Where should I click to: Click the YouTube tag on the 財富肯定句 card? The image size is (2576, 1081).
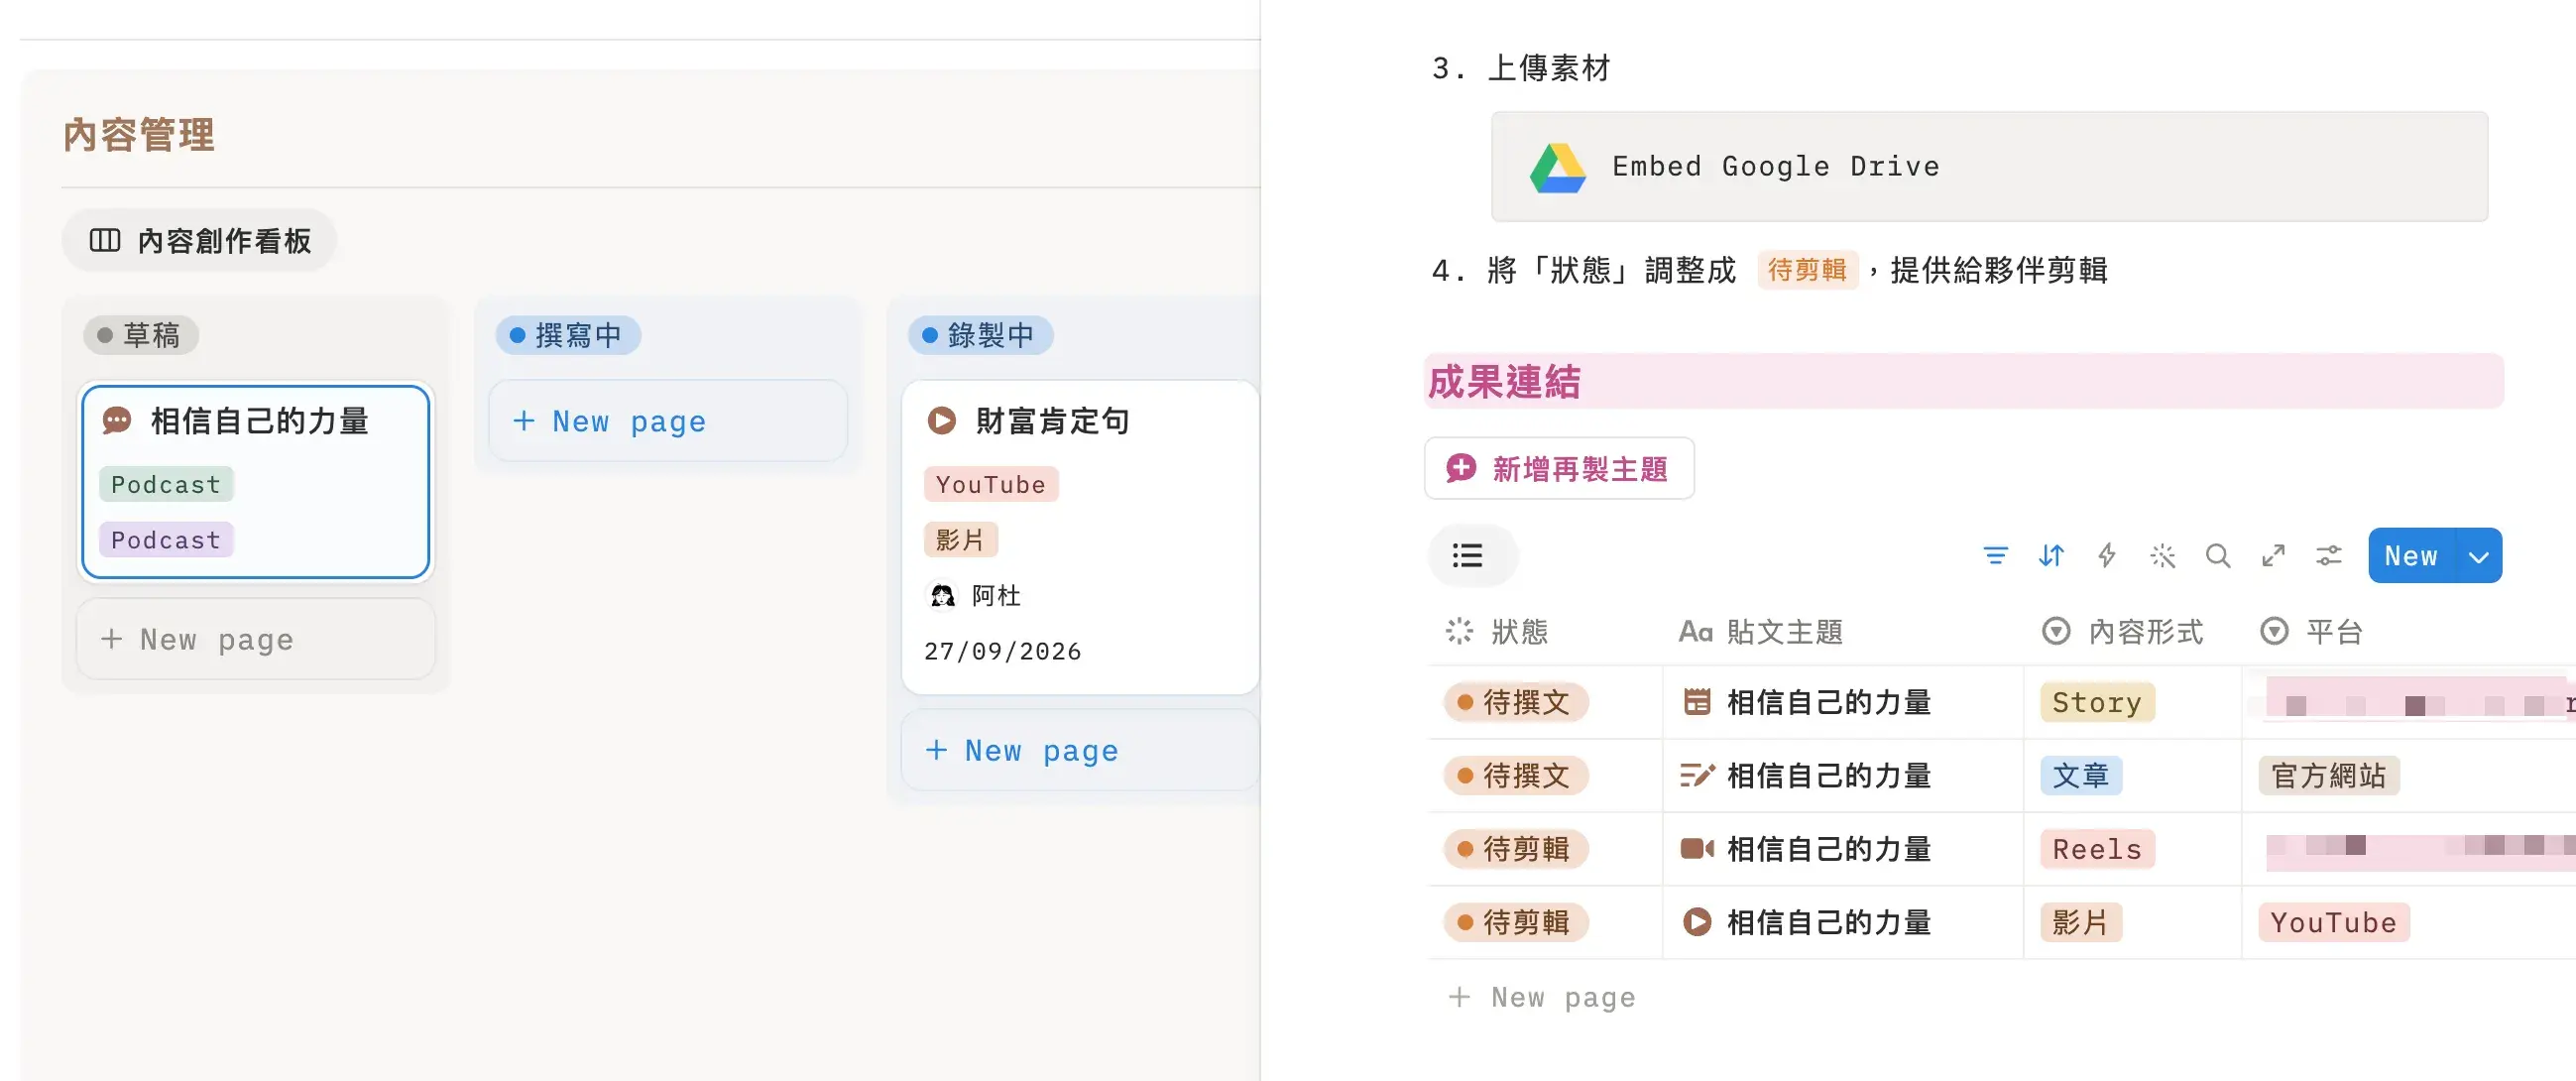tap(990, 484)
